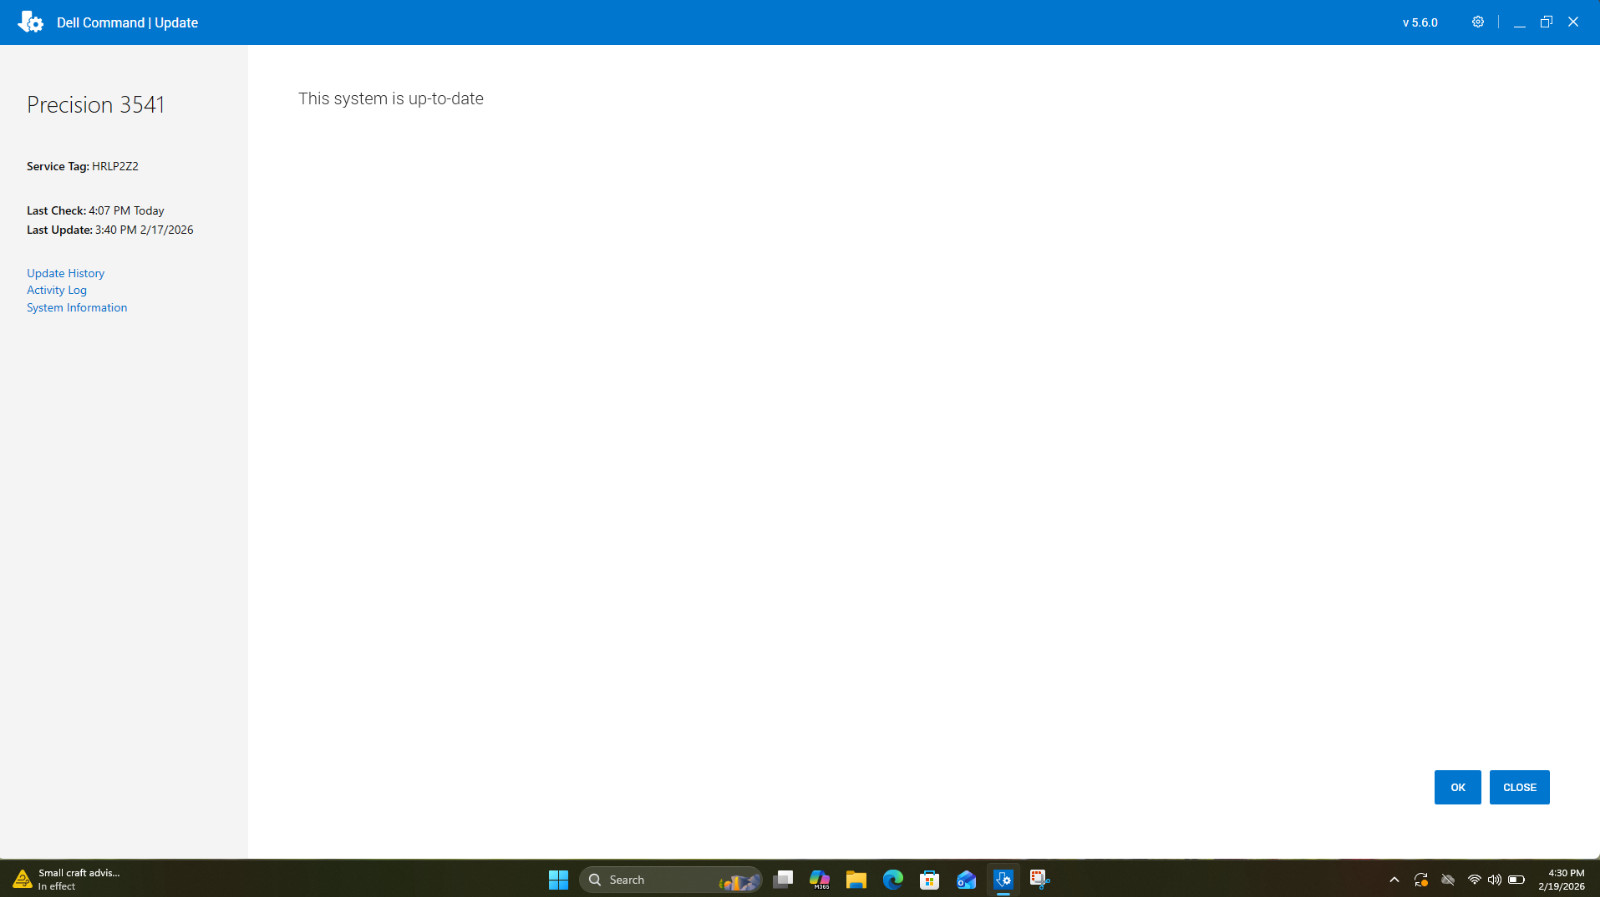Open the Windows Update tray icon
The image size is (1600, 897).
1421,880
